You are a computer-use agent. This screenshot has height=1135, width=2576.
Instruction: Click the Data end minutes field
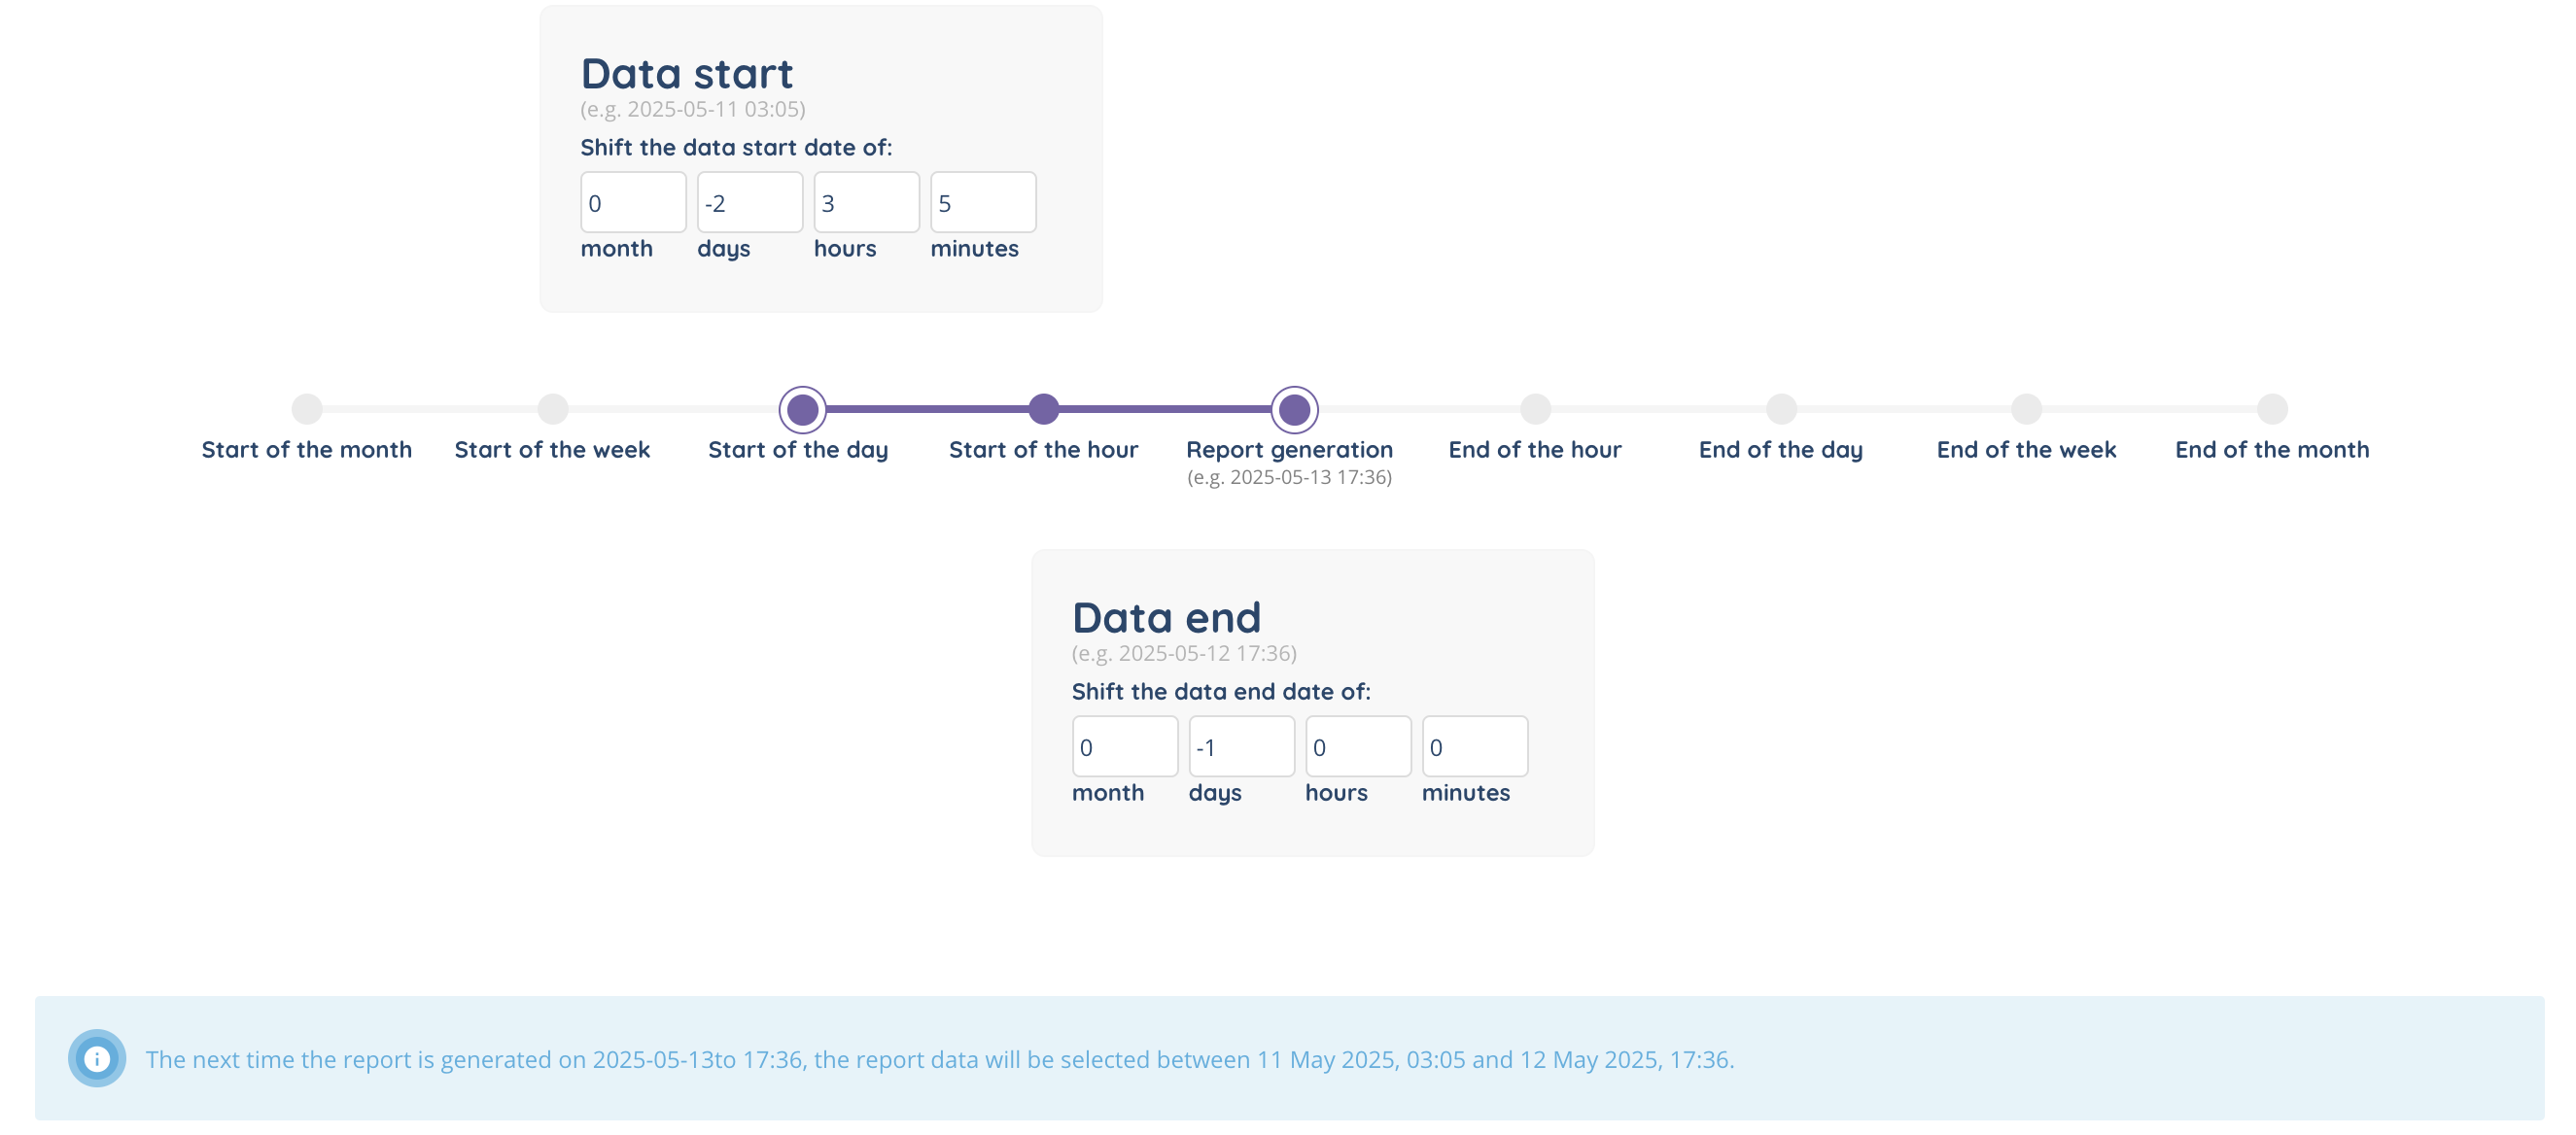(1475, 747)
